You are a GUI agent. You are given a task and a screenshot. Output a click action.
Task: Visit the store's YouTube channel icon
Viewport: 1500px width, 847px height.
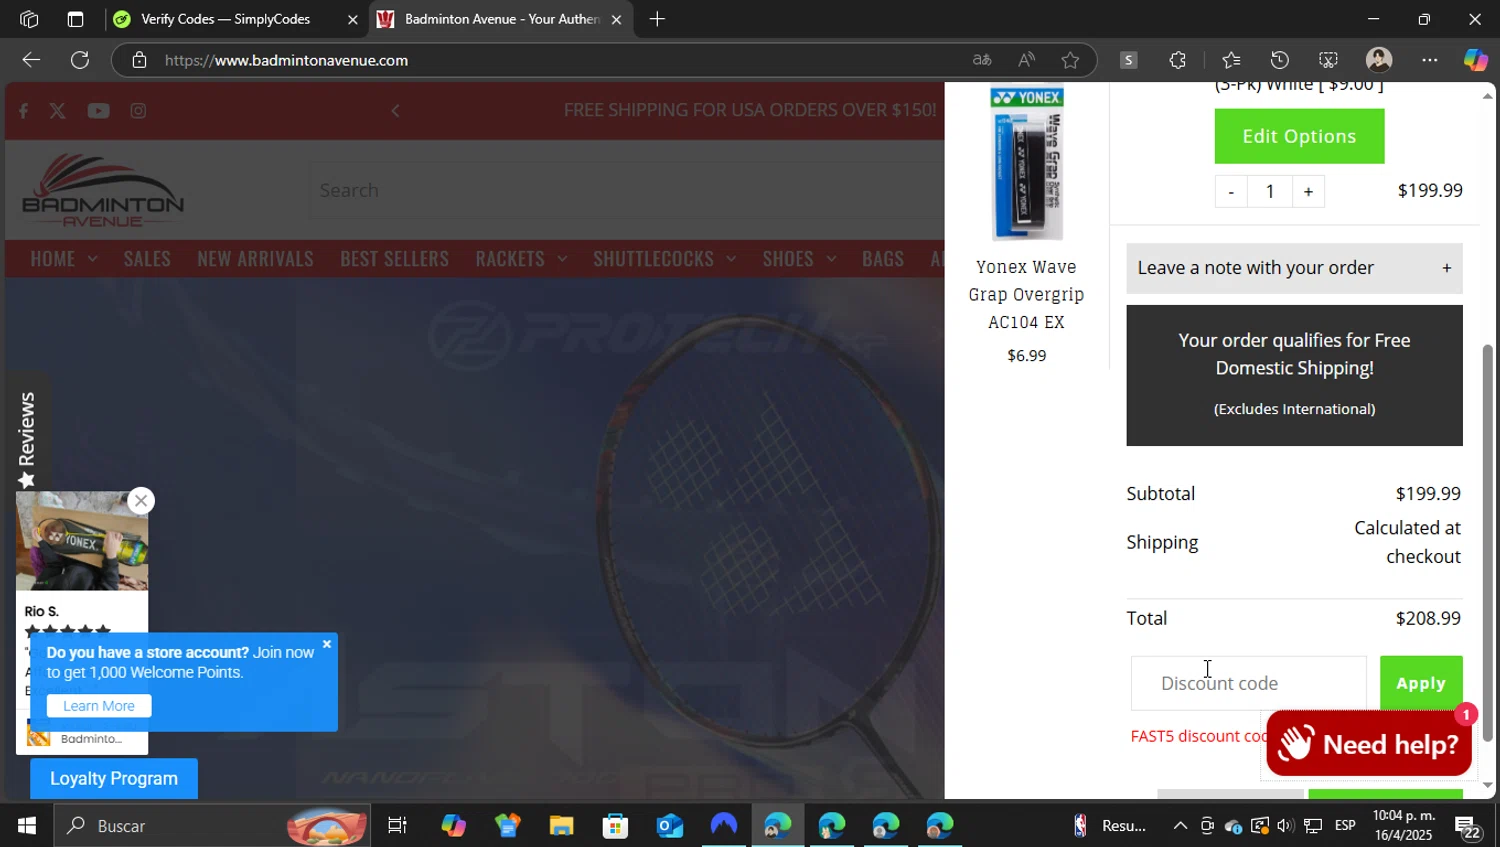[98, 111]
